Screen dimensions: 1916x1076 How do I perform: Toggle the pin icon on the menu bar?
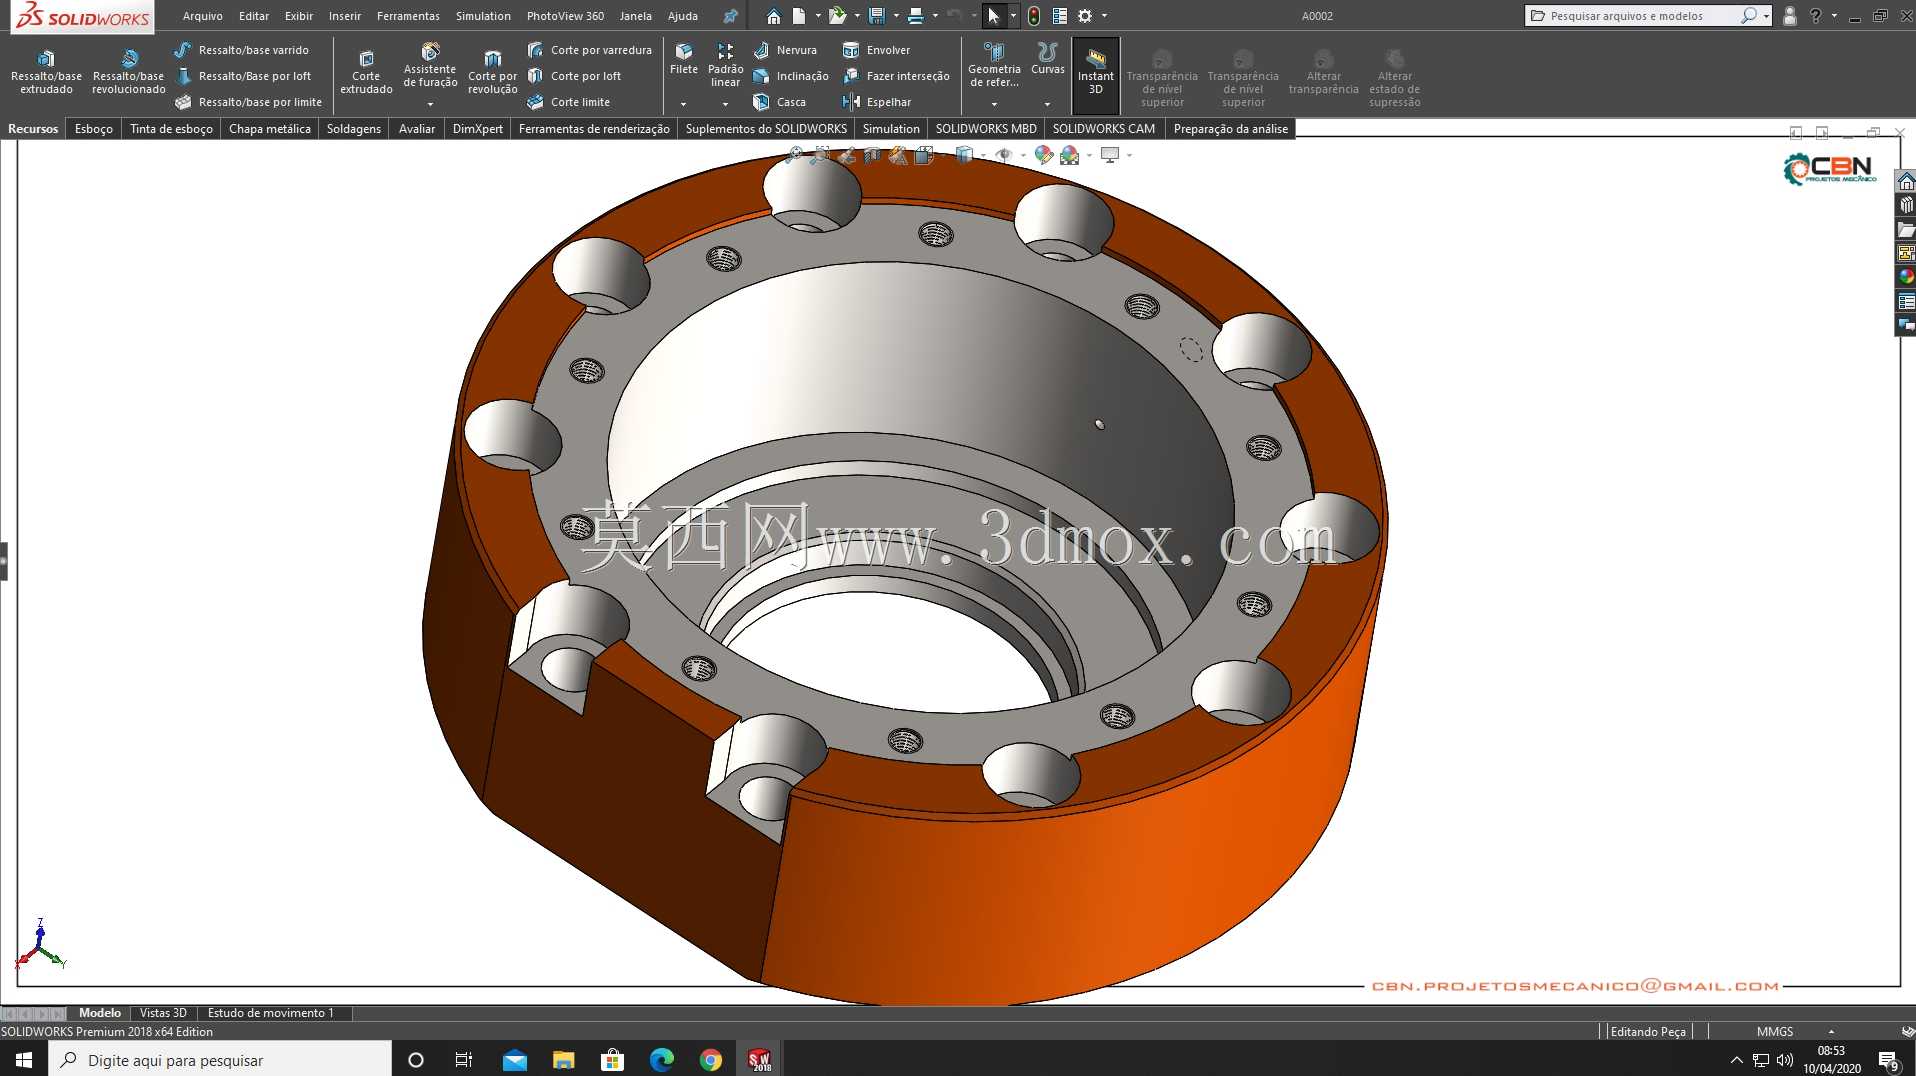pos(730,16)
